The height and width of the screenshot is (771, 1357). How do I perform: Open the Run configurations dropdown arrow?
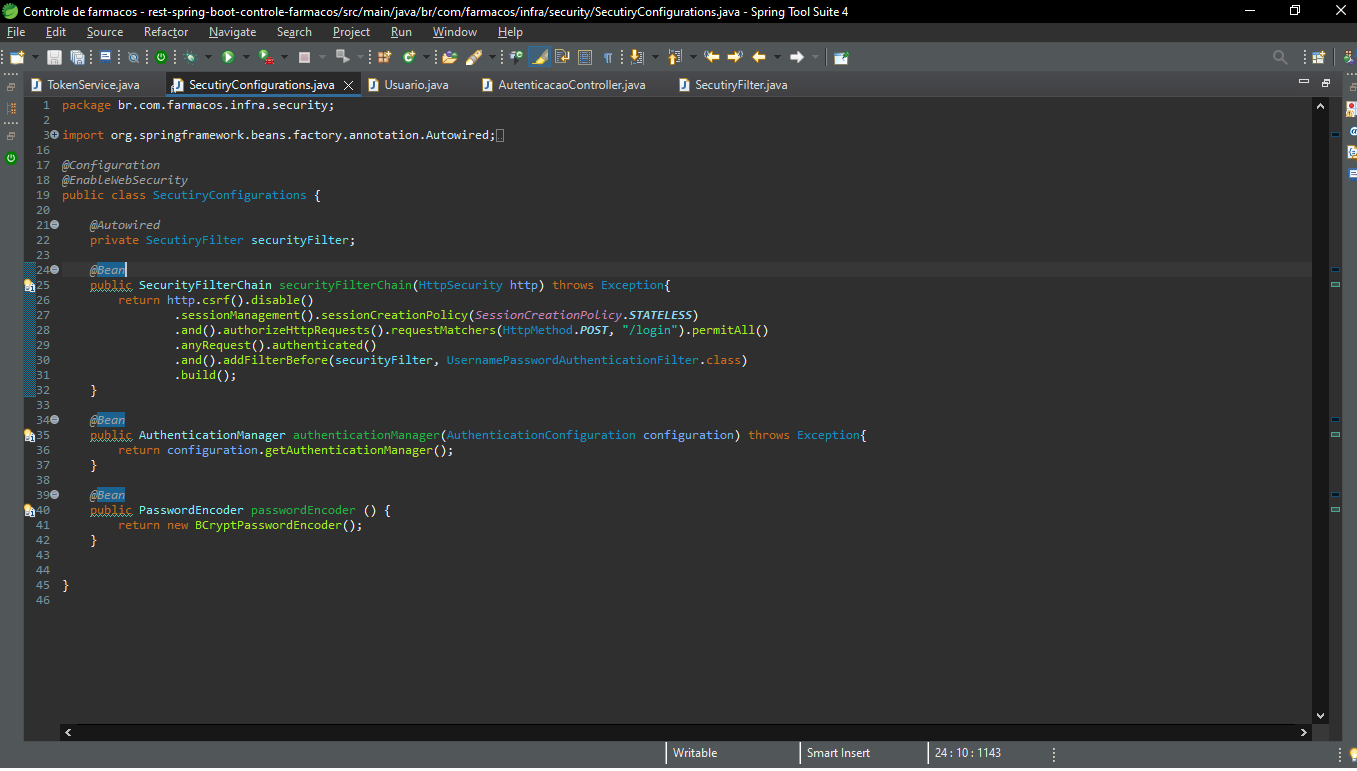click(246, 57)
